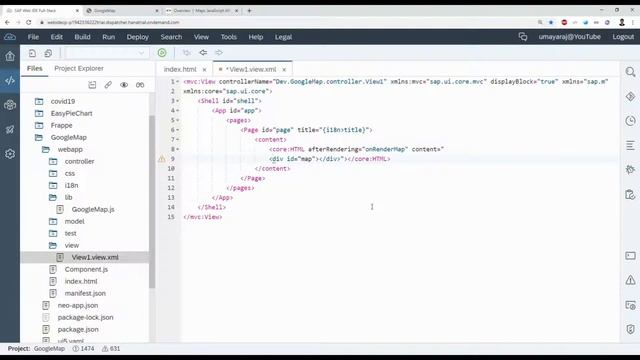Viewport: 640px width, 360px height.
Task: Select the Component.js file
Action: pos(86,269)
